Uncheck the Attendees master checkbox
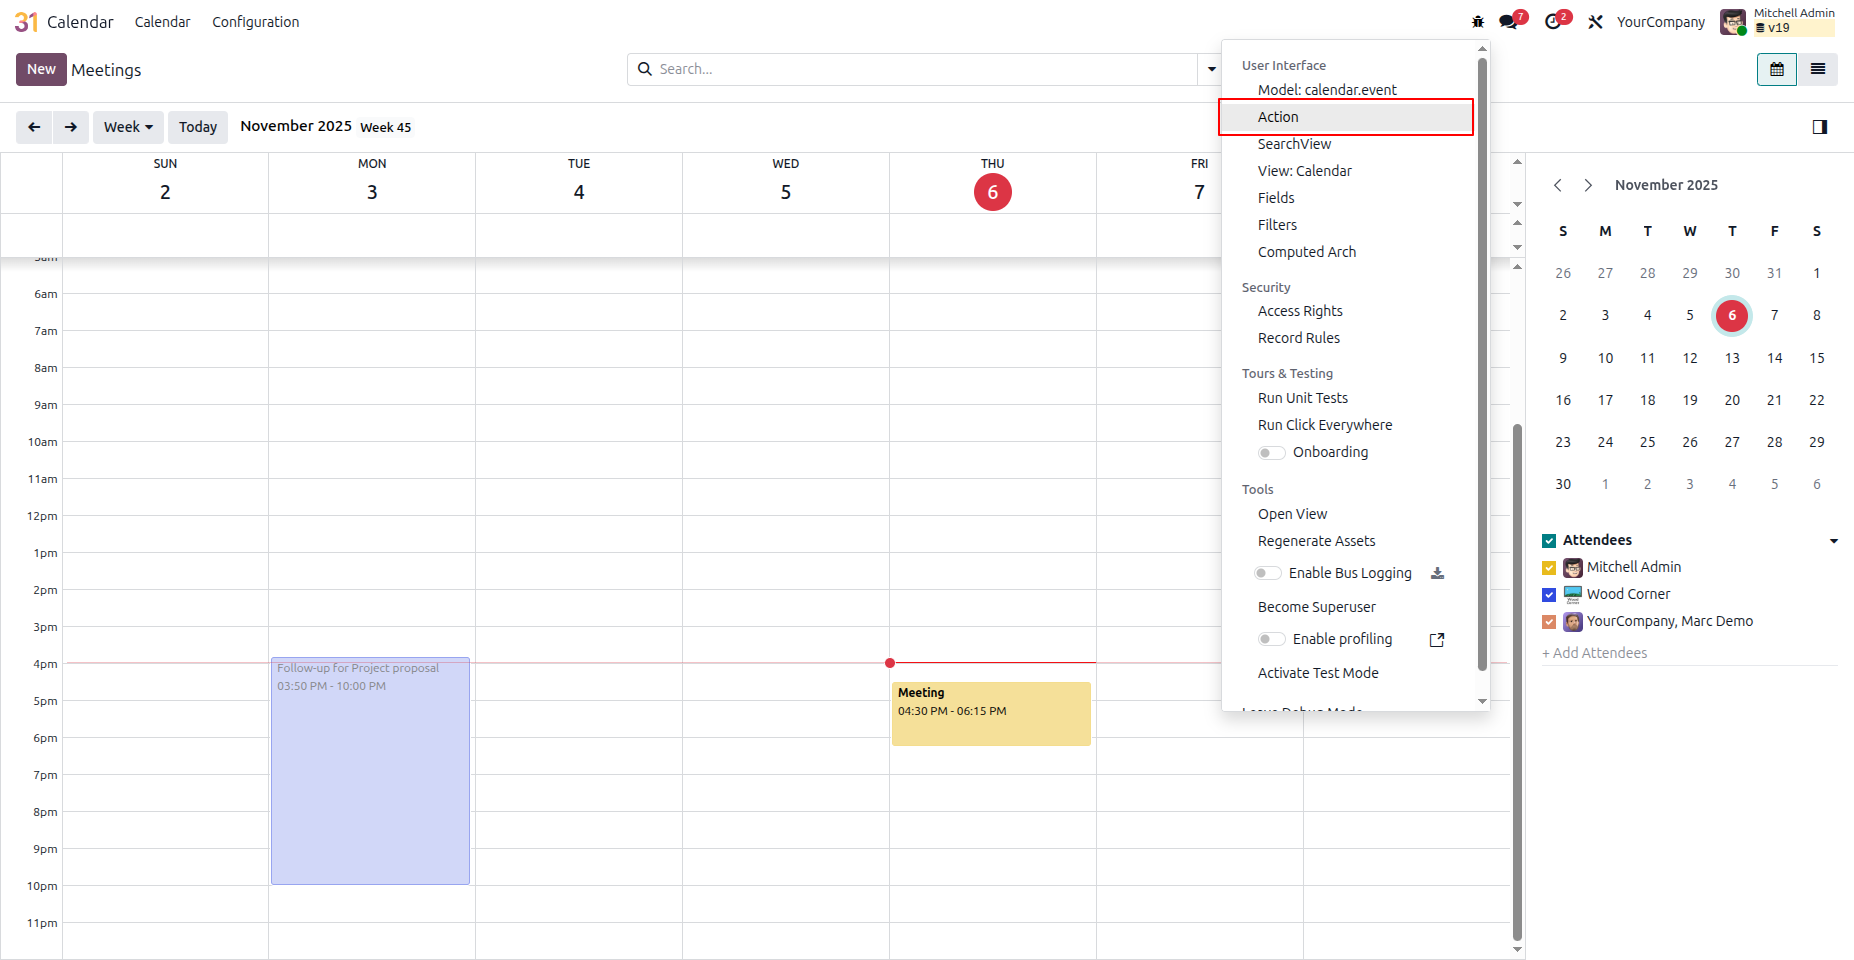Image resolution: width=1854 pixels, height=960 pixels. (1549, 541)
